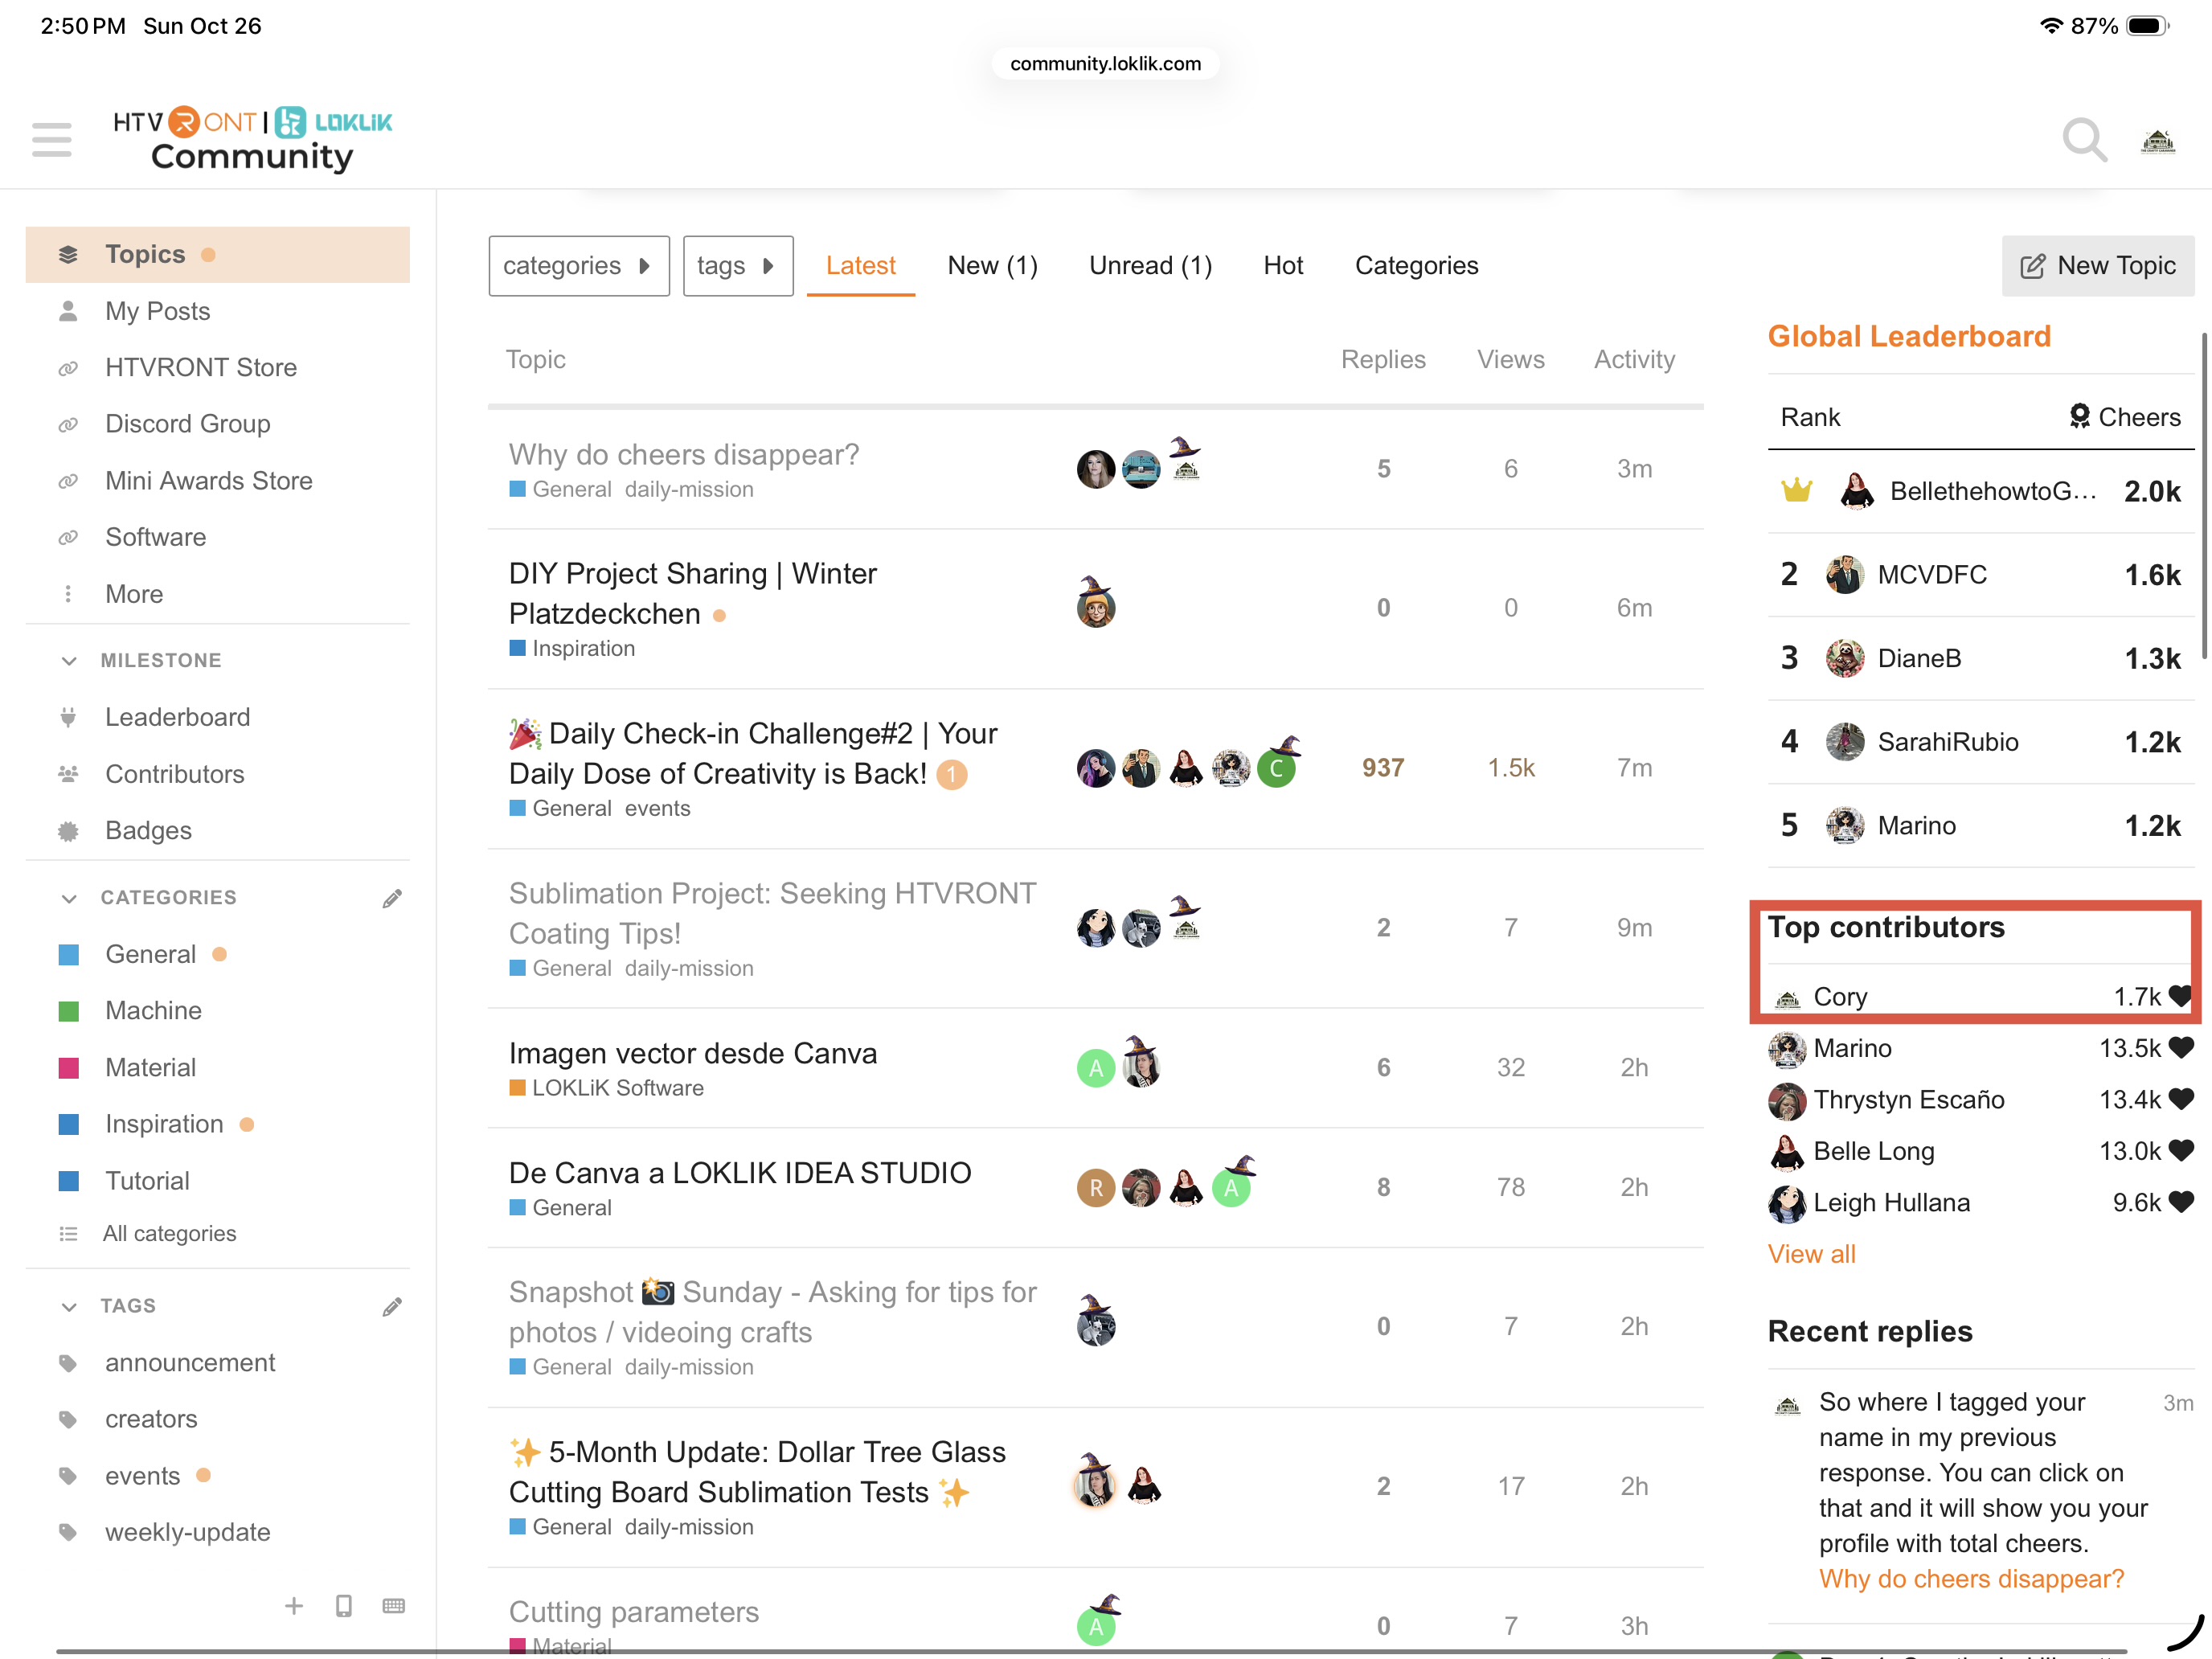Viewport: 2212px width, 1659px height.
Task: Click the keyboard shortcuts icon
Action: coord(393,1605)
